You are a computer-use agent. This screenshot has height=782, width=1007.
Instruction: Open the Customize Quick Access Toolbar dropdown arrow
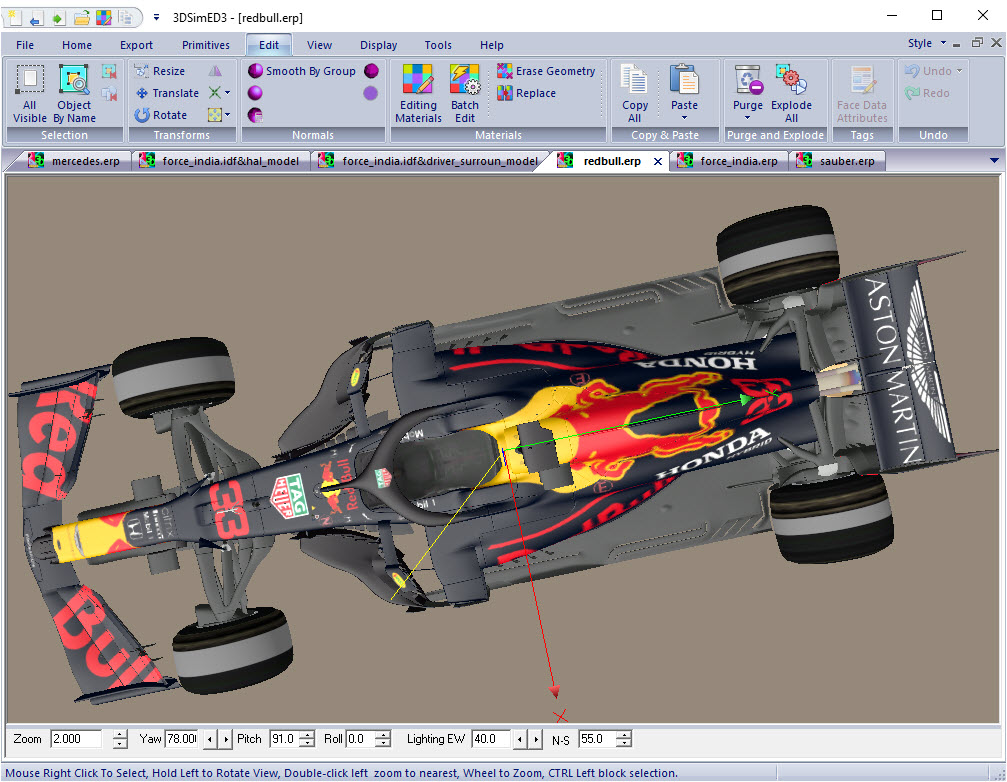[156, 17]
